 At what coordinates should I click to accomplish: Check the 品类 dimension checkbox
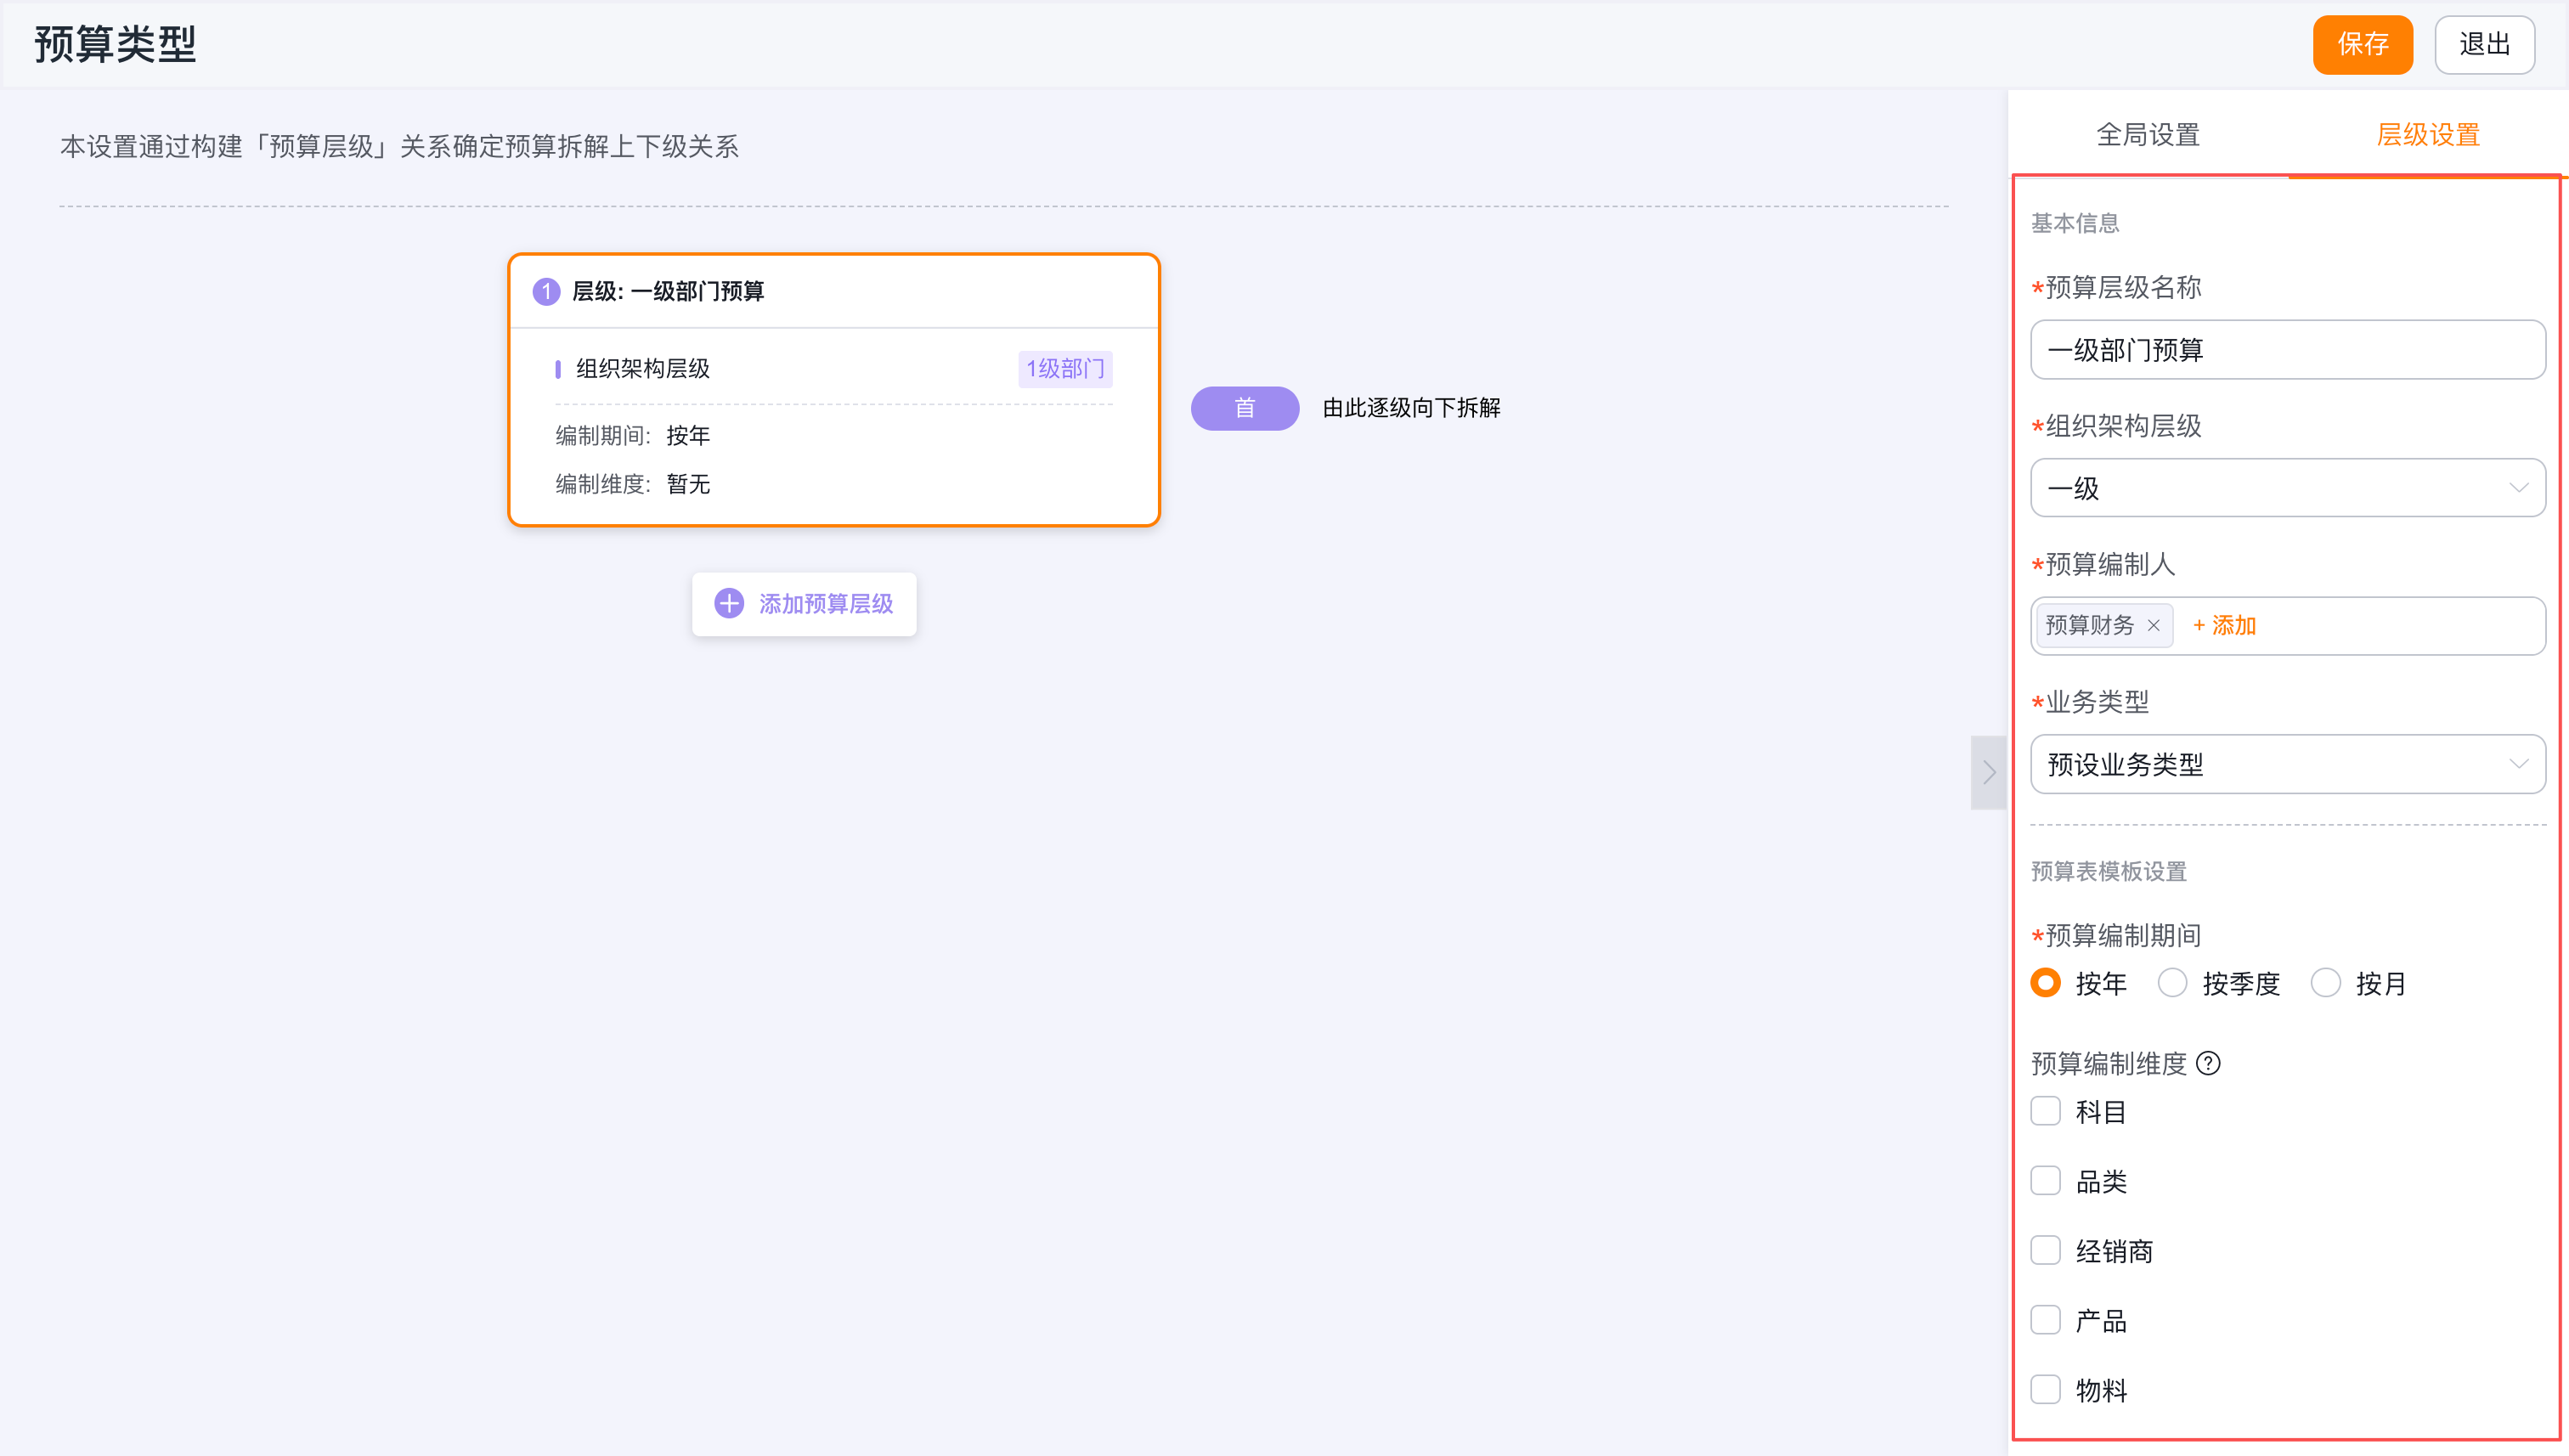(x=2046, y=1181)
